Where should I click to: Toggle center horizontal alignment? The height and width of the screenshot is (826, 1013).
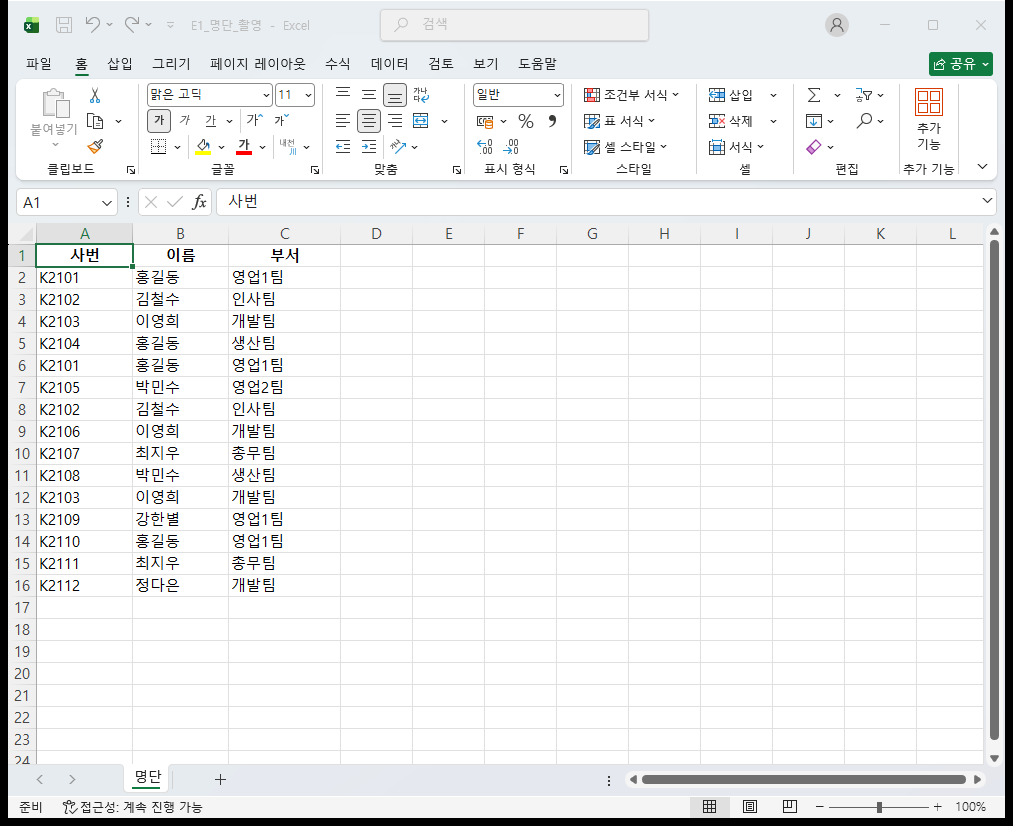click(x=369, y=121)
